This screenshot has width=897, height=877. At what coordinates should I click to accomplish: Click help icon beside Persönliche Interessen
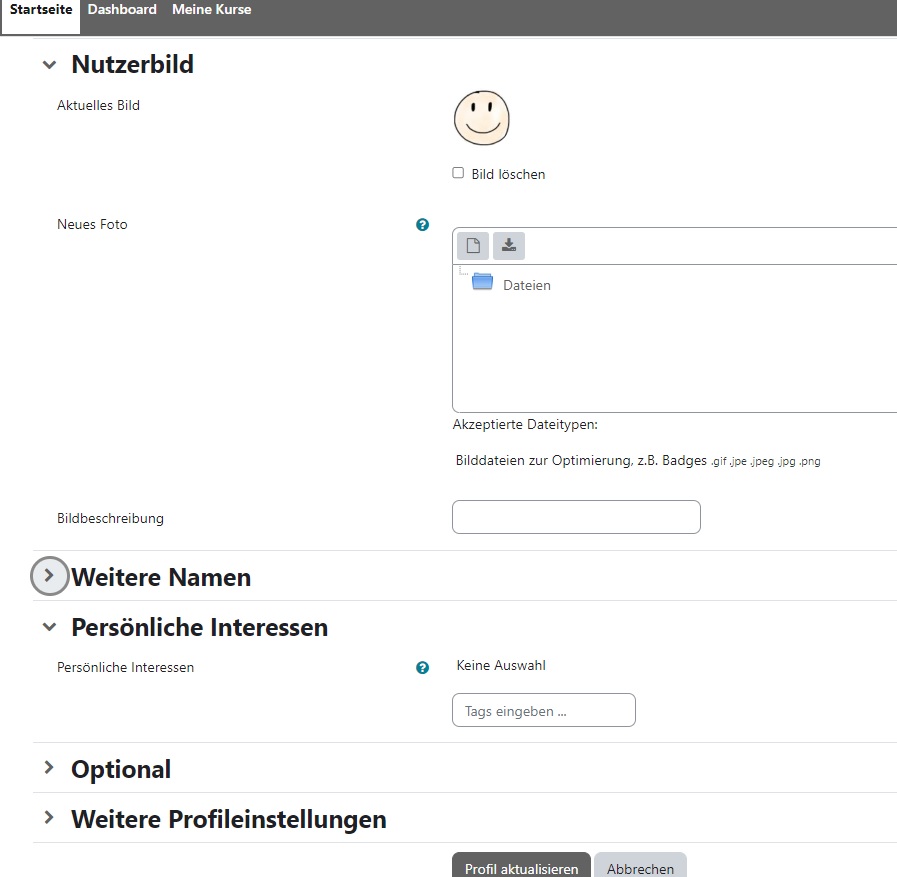pos(422,668)
